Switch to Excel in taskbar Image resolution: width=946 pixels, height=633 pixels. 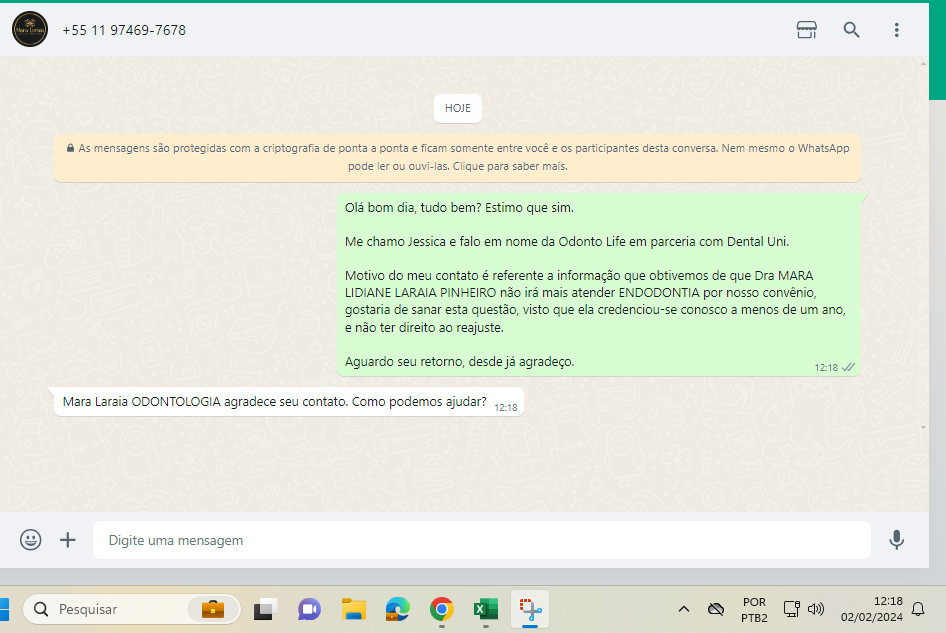[x=486, y=609]
